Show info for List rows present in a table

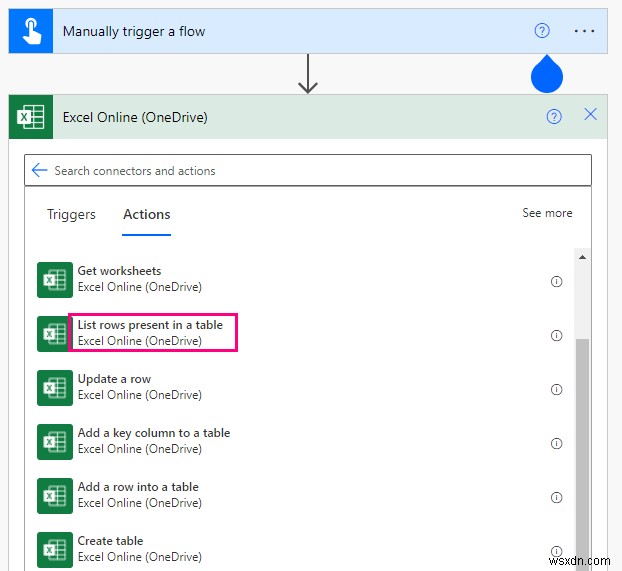[x=556, y=335]
